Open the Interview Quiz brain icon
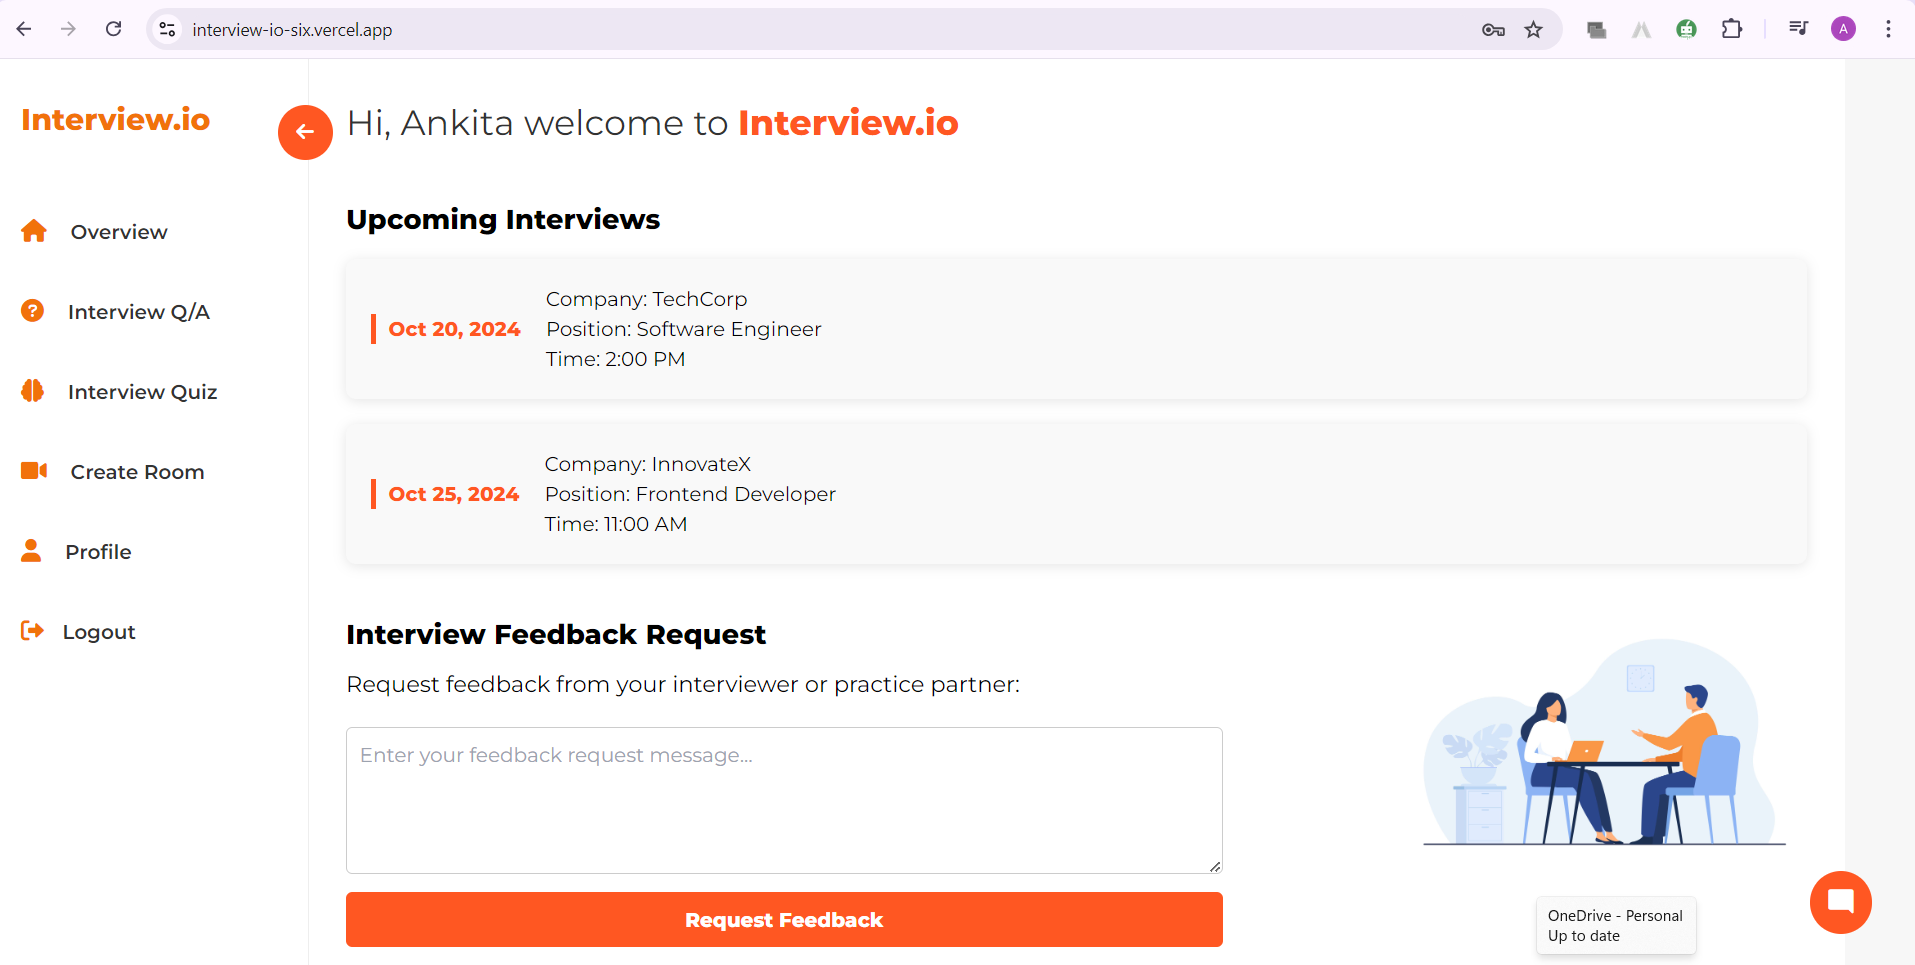The image size is (1915, 965). point(33,391)
